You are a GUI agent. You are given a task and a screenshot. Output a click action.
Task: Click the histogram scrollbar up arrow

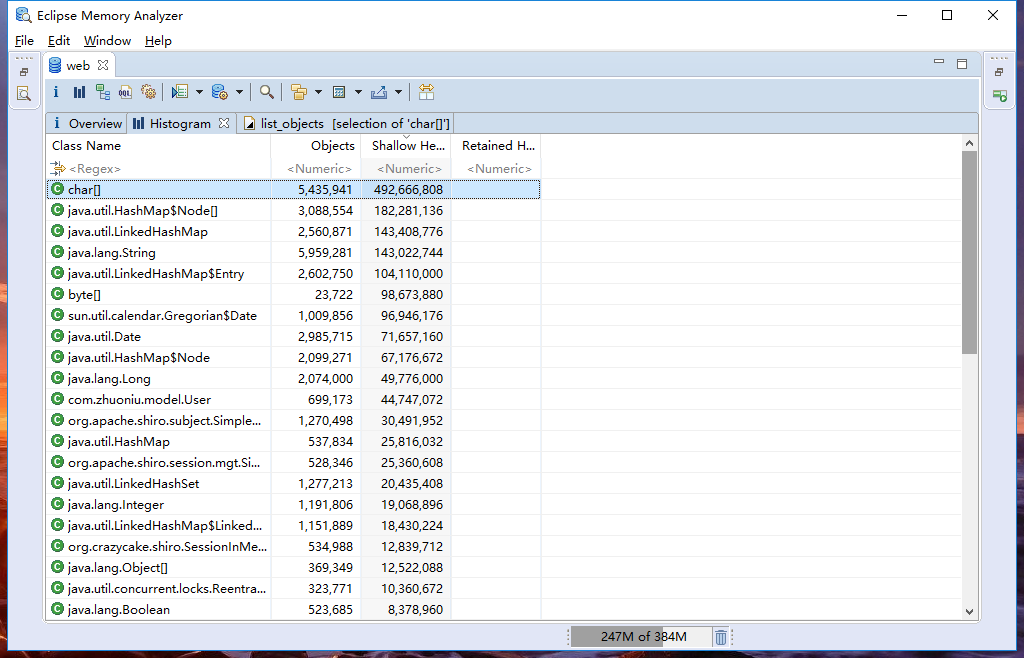(x=969, y=143)
